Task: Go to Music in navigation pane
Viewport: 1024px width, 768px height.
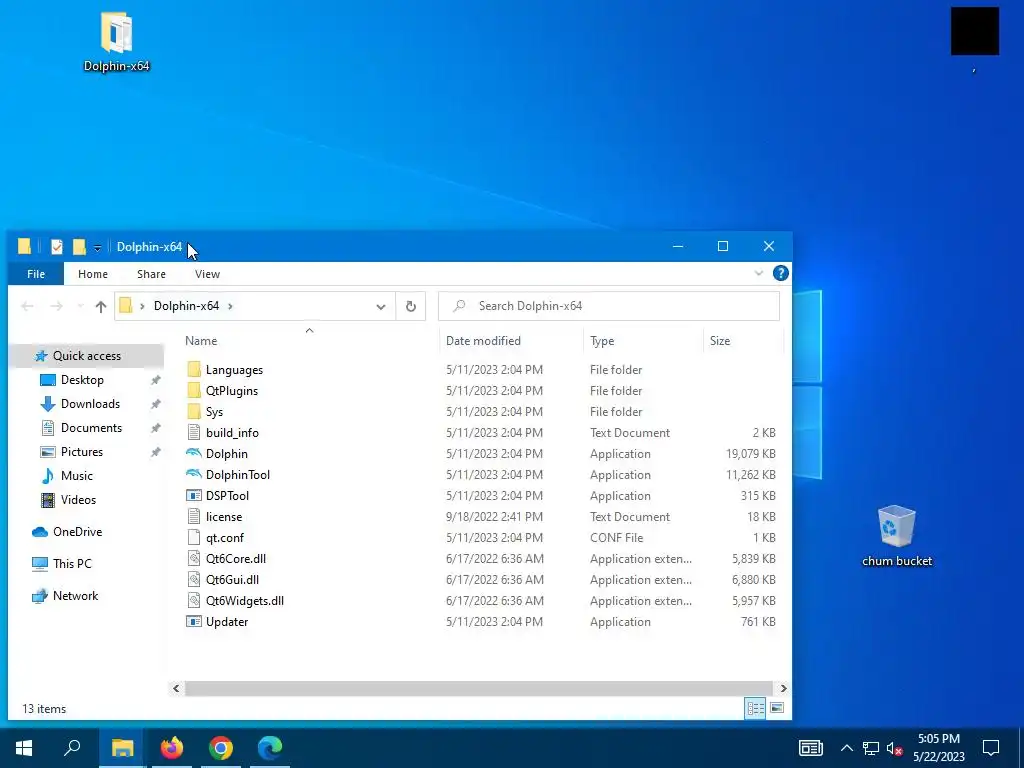Action: click(76, 476)
